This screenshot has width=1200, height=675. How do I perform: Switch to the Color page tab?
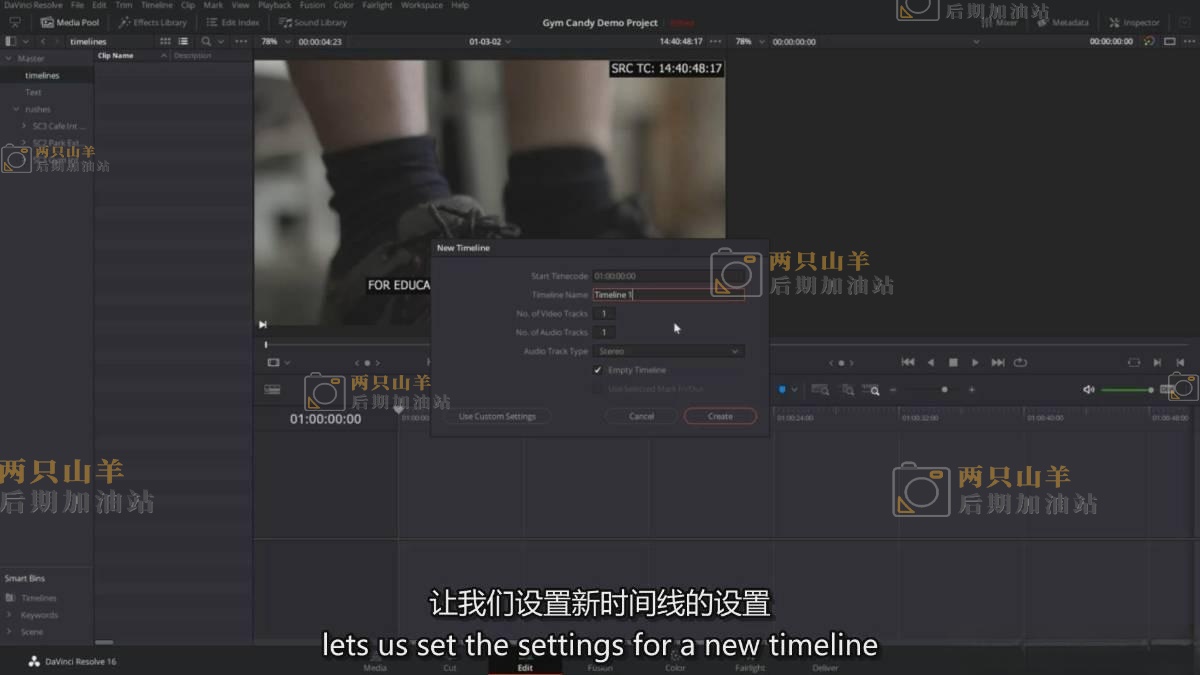pos(676,667)
